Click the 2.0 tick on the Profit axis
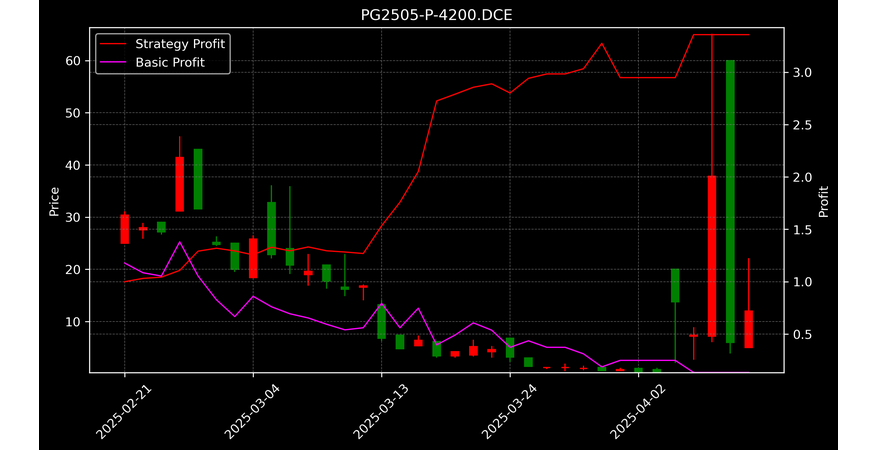Screen dimensions: 878x450 [801, 177]
